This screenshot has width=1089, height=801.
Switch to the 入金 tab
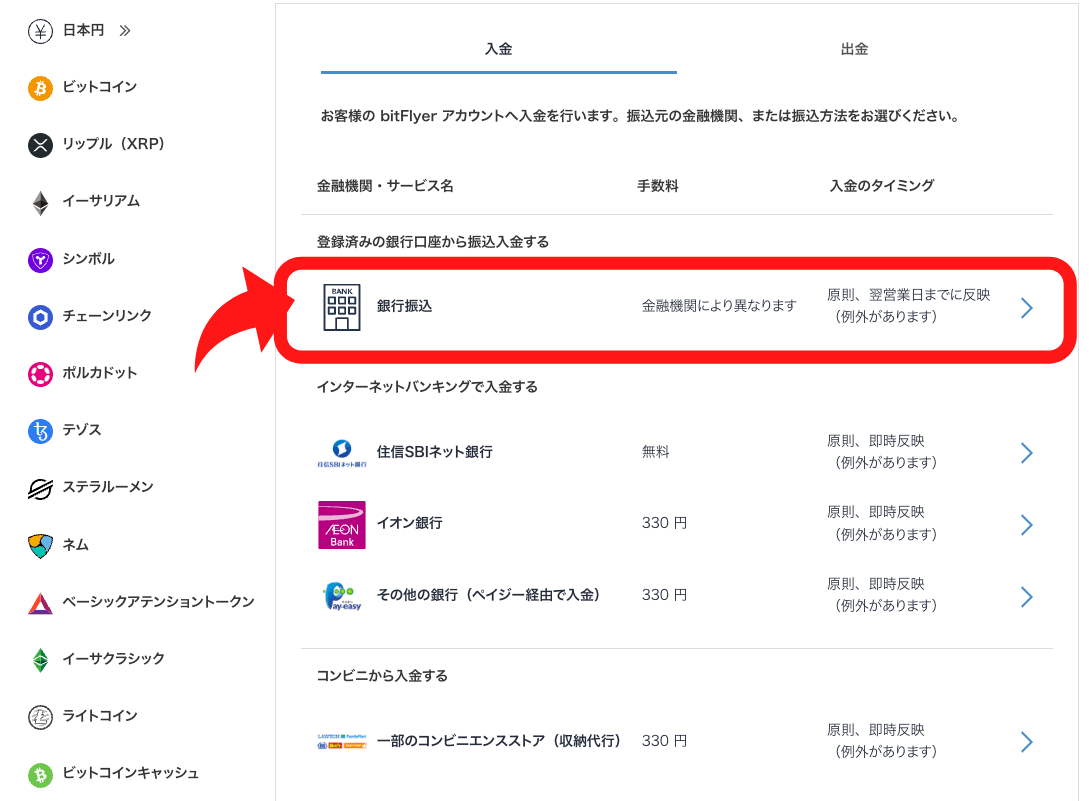tap(499, 49)
